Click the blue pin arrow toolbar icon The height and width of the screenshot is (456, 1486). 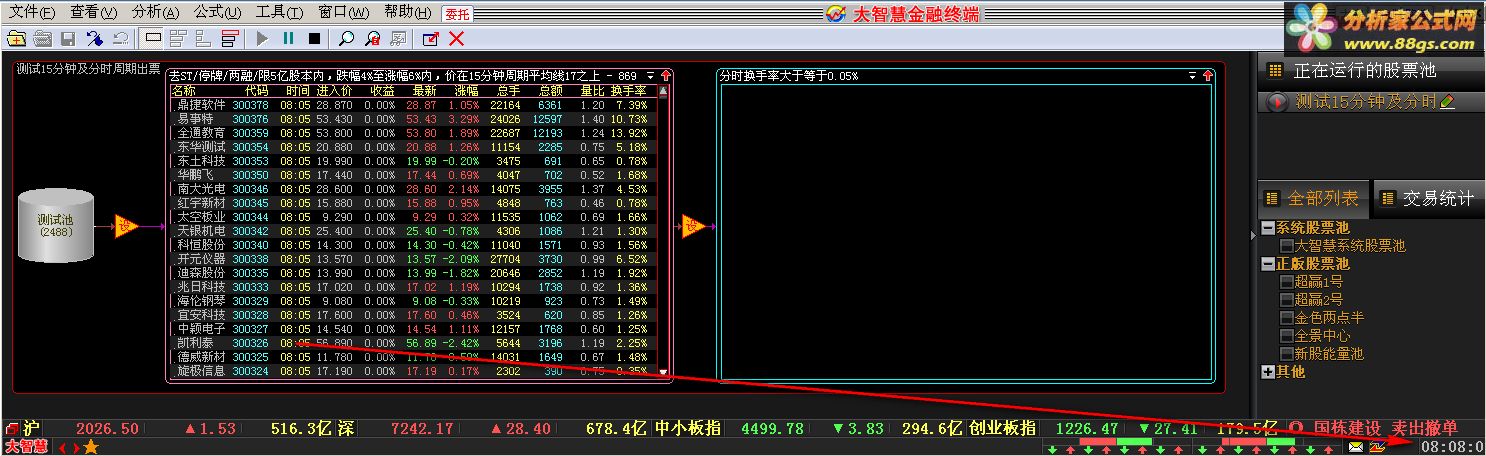coord(94,39)
